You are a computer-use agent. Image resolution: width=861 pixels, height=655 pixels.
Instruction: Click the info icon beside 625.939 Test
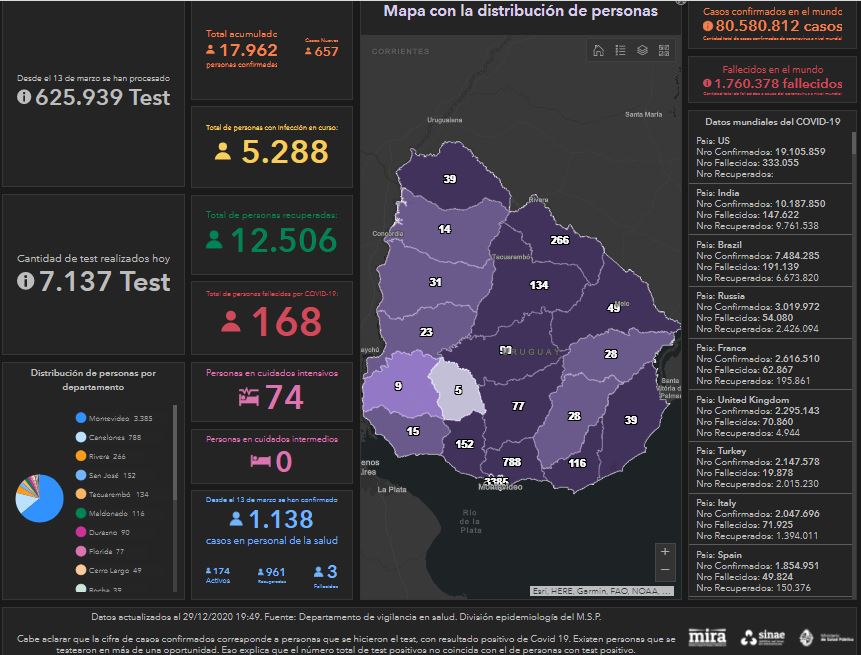coord(25,97)
